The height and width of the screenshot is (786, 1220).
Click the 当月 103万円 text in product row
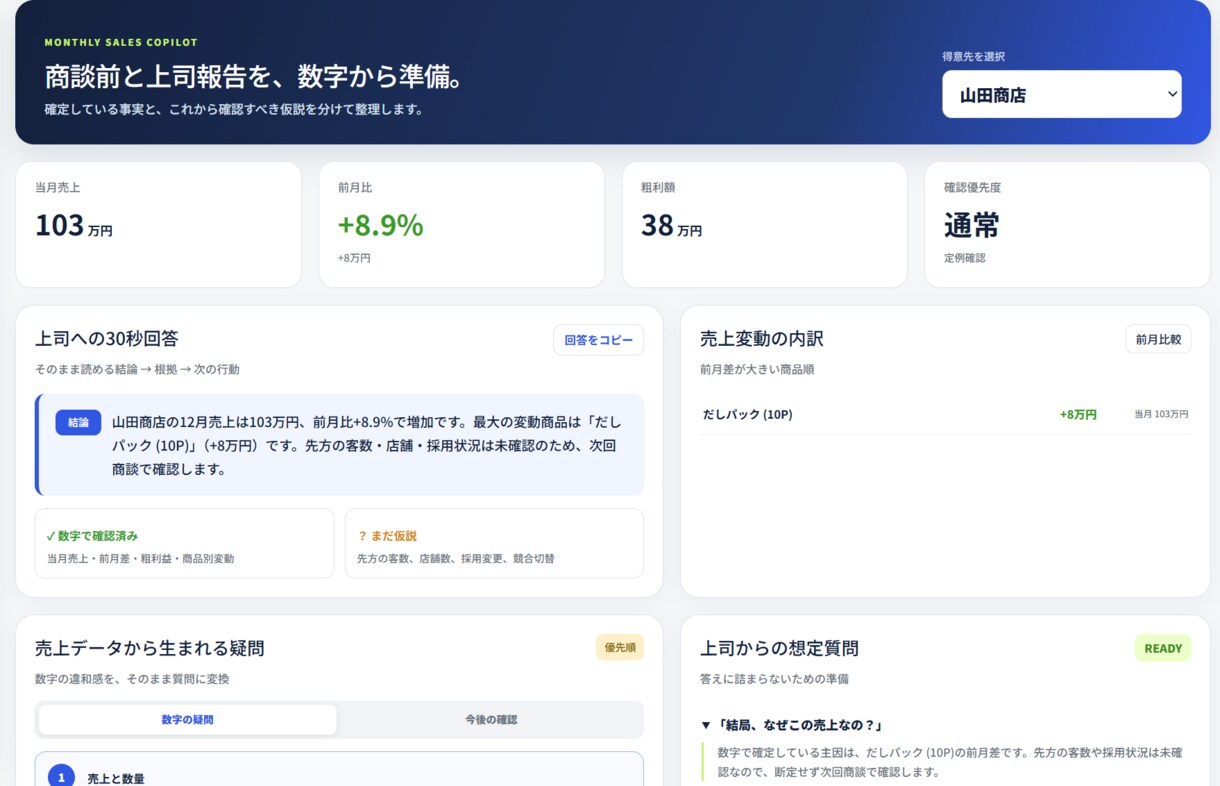pos(1161,414)
